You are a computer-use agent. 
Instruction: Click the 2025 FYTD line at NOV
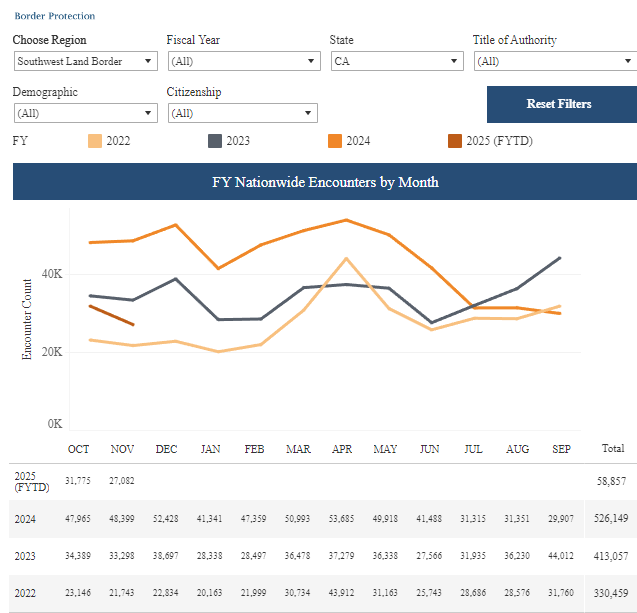(x=133, y=325)
